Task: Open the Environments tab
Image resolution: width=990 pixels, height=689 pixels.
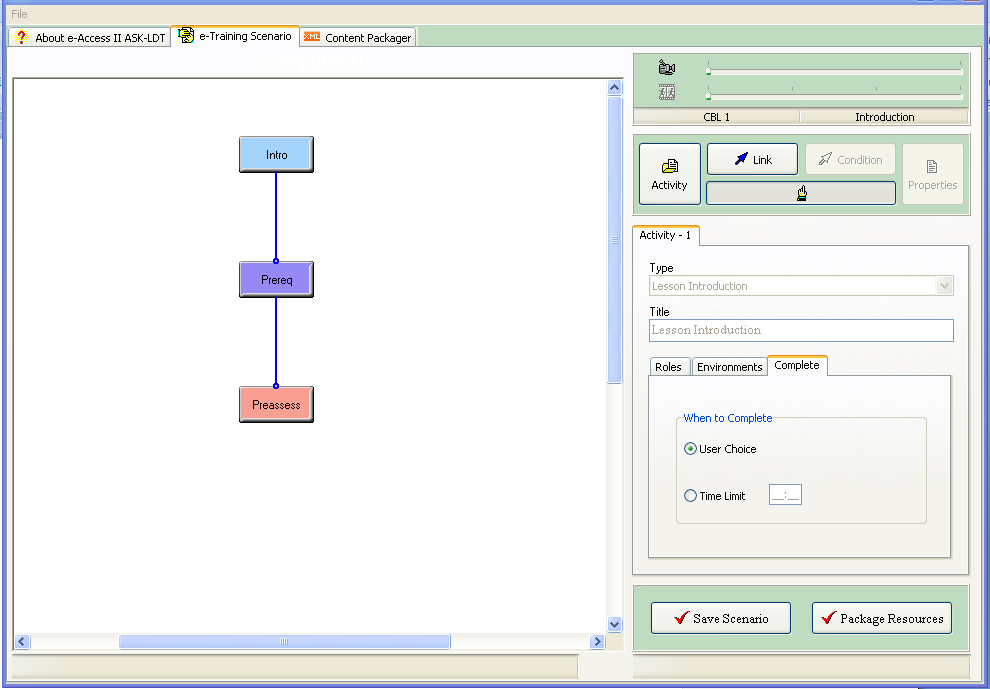Action: [x=729, y=367]
